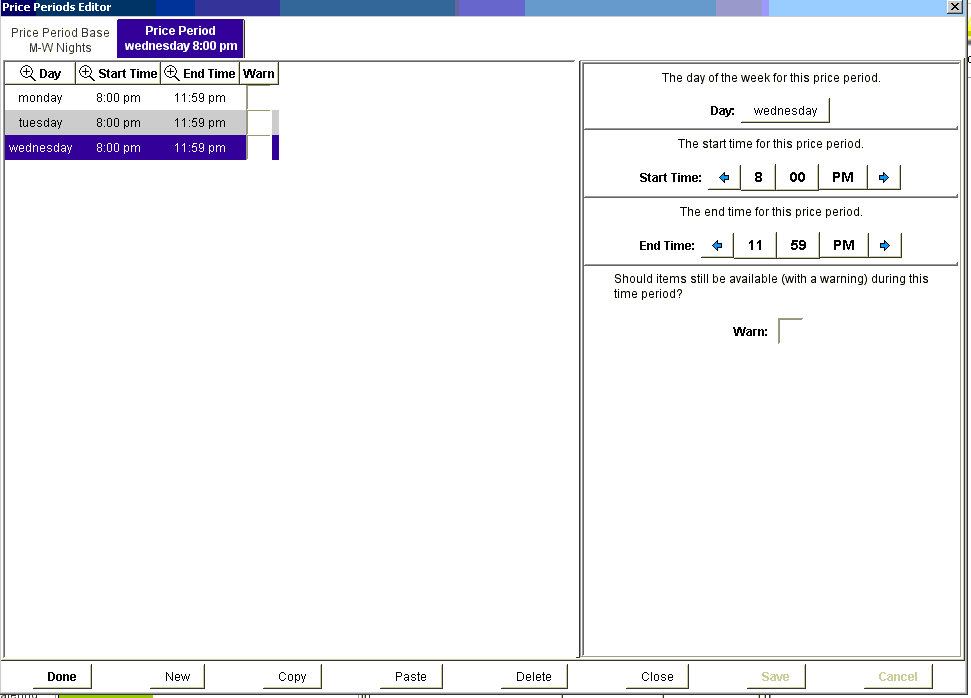Select the Price Period wednesday 8:00 pm tab
The image size is (971, 698).
tap(181, 39)
